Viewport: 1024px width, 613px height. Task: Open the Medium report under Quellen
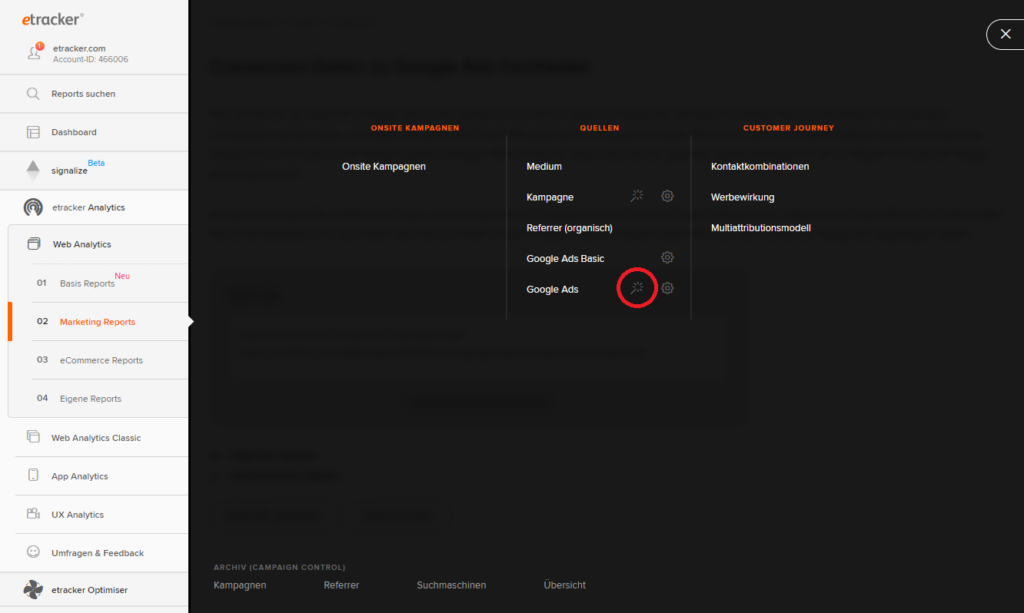(x=544, y=166)
